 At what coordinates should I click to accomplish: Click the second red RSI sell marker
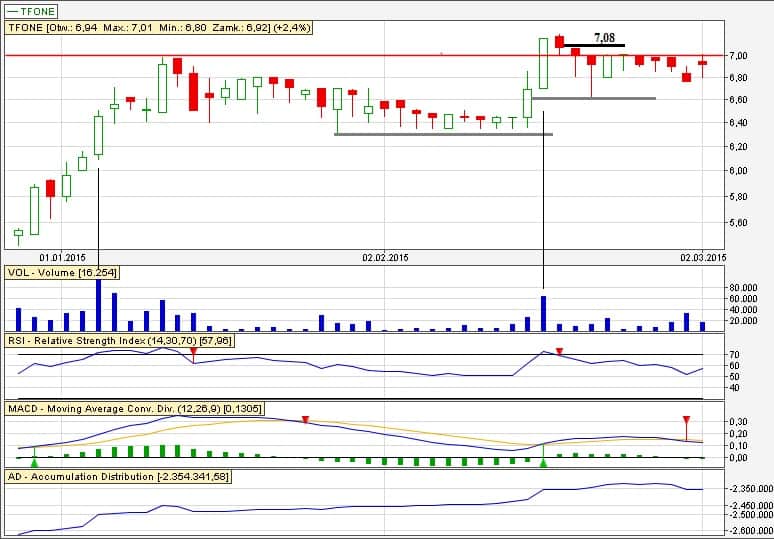tap(559, 352)
